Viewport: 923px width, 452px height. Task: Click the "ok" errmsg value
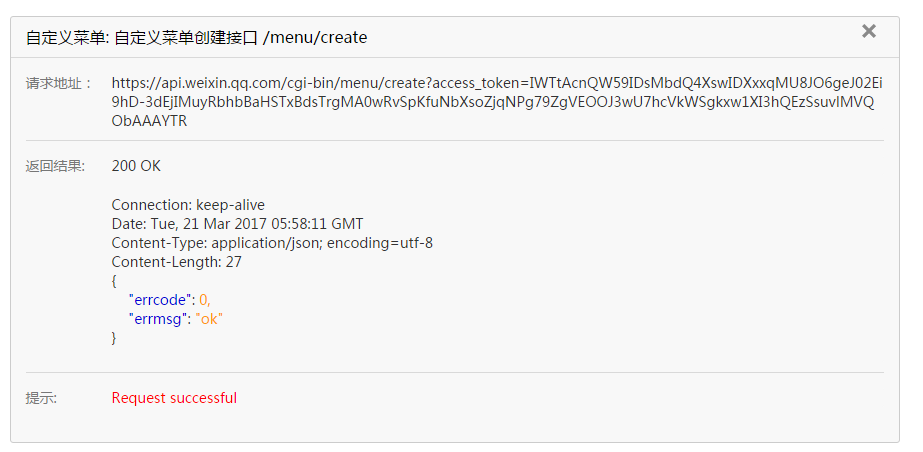coord(209,319)
